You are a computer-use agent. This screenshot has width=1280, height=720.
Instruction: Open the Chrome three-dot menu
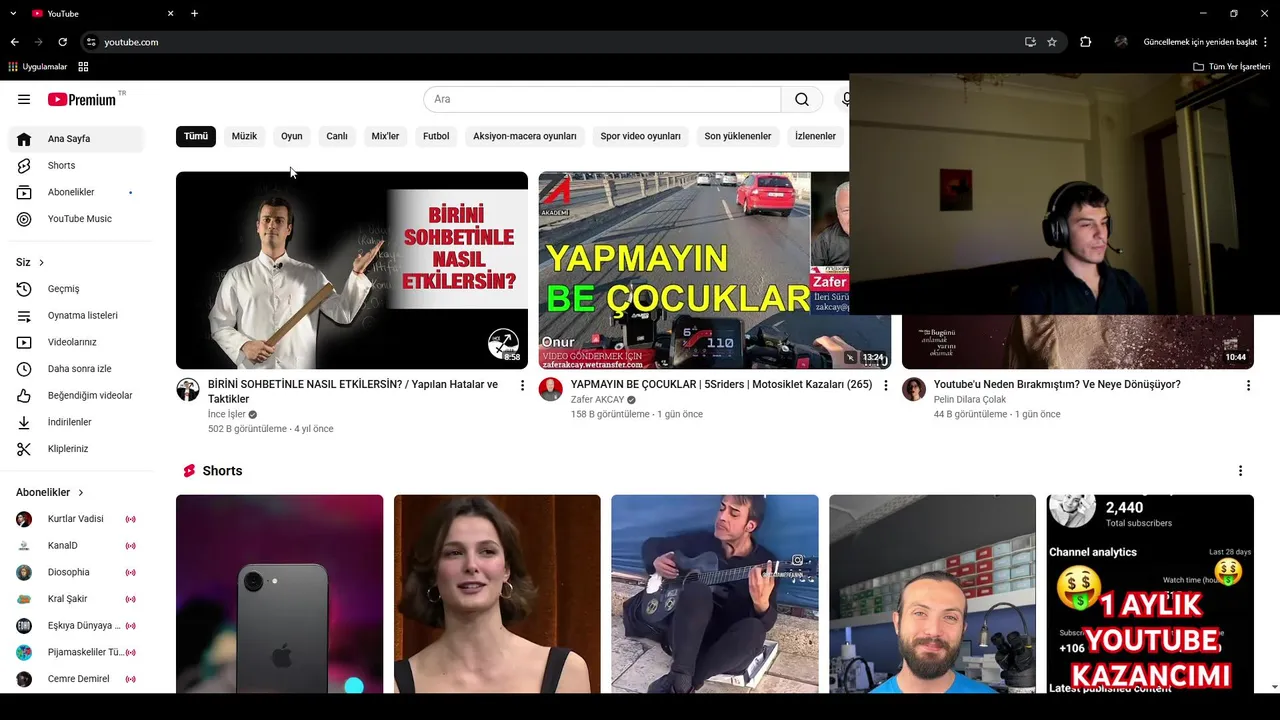[x=1266, y=42]
